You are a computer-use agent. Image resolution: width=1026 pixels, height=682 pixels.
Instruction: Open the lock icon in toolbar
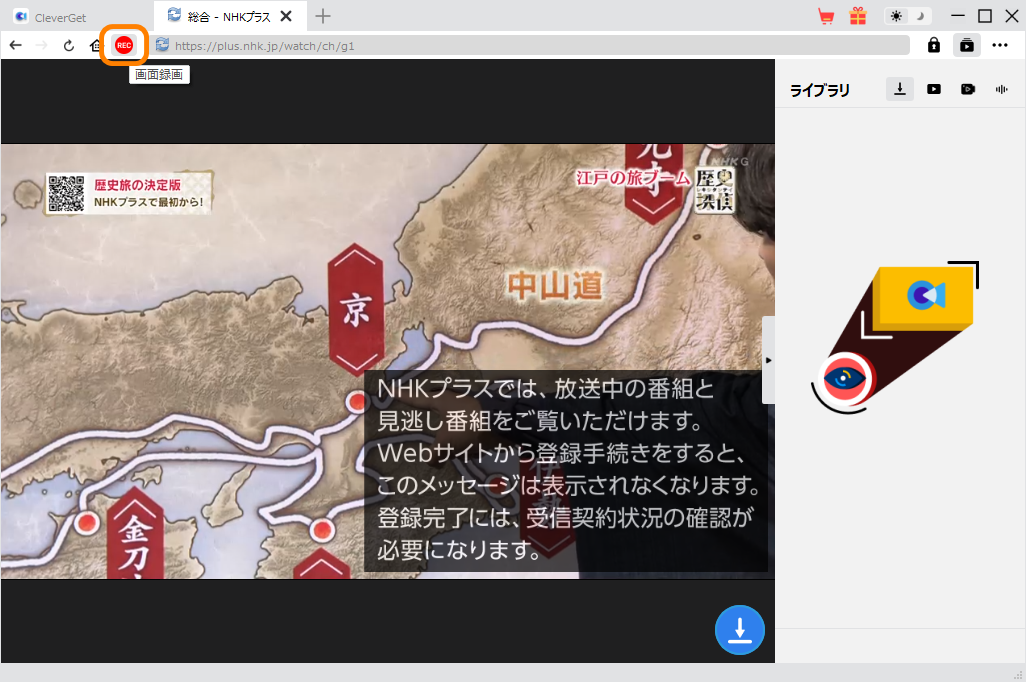point(934,45)
